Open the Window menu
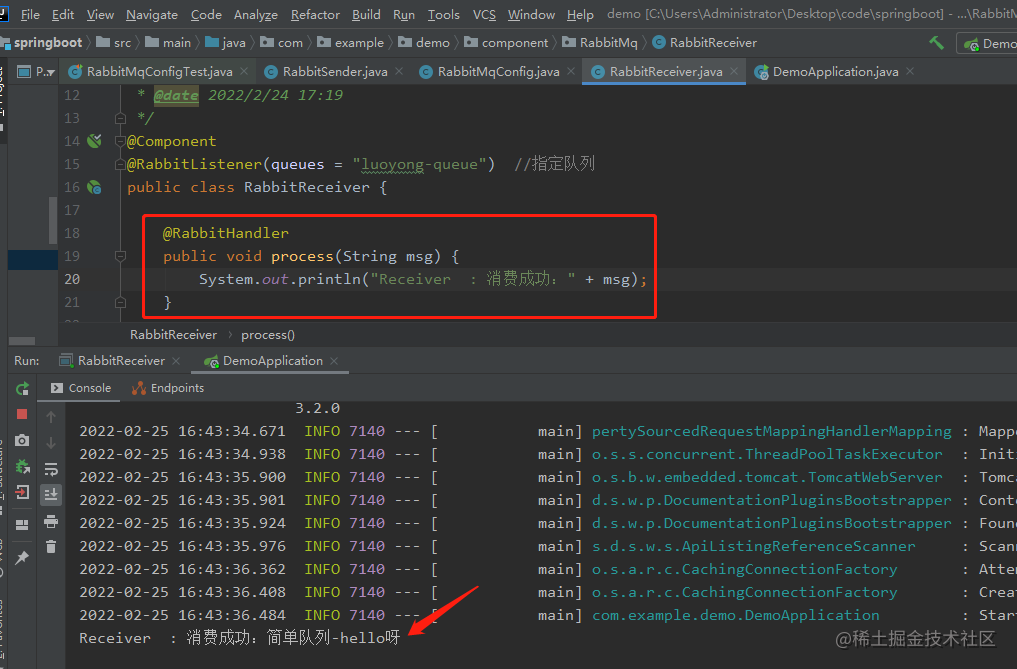 [x=531, y=14]
